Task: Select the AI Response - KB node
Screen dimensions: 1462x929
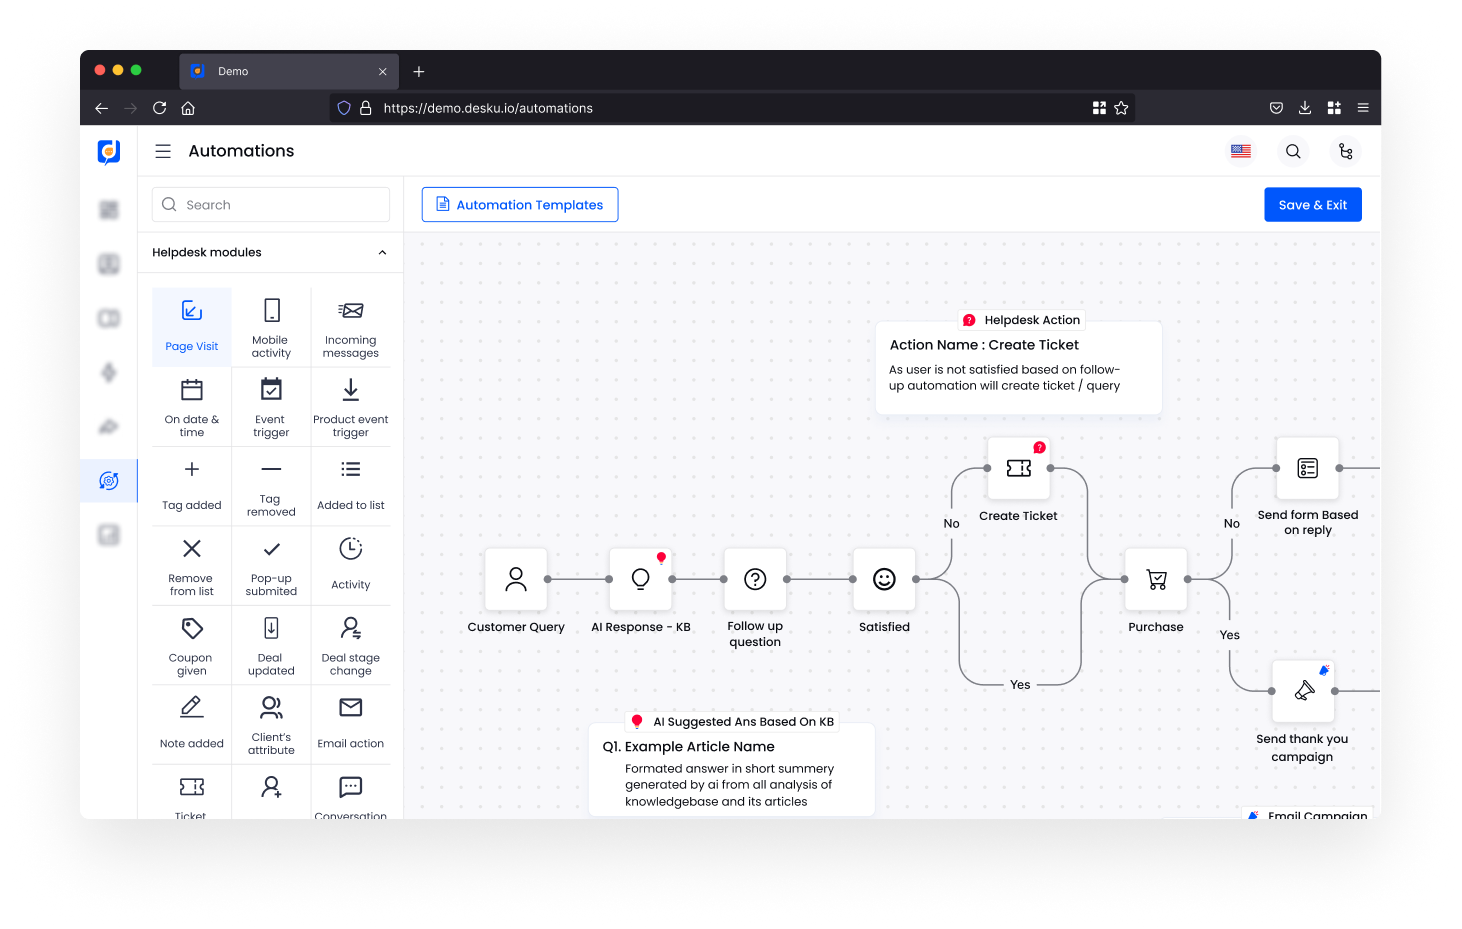Action: click(x=640, y=579)
